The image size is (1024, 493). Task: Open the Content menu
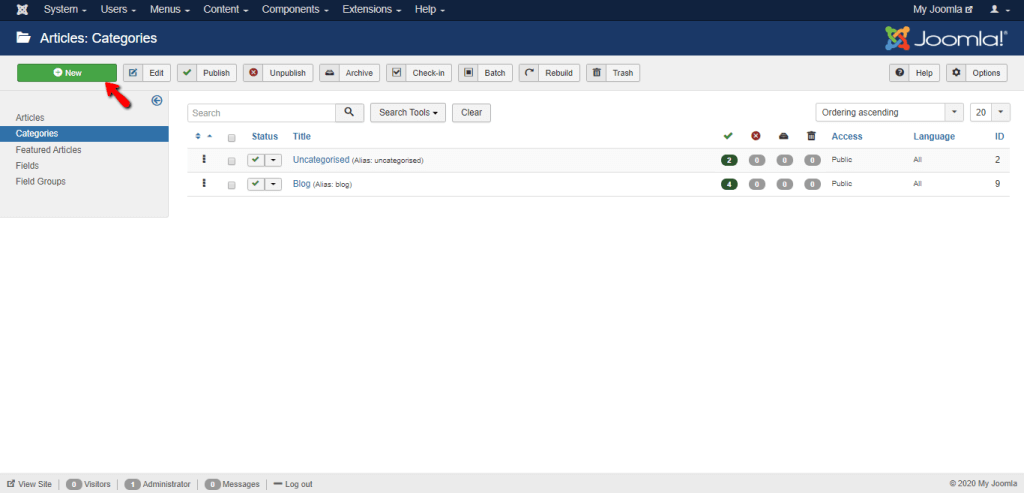point(226,10)
